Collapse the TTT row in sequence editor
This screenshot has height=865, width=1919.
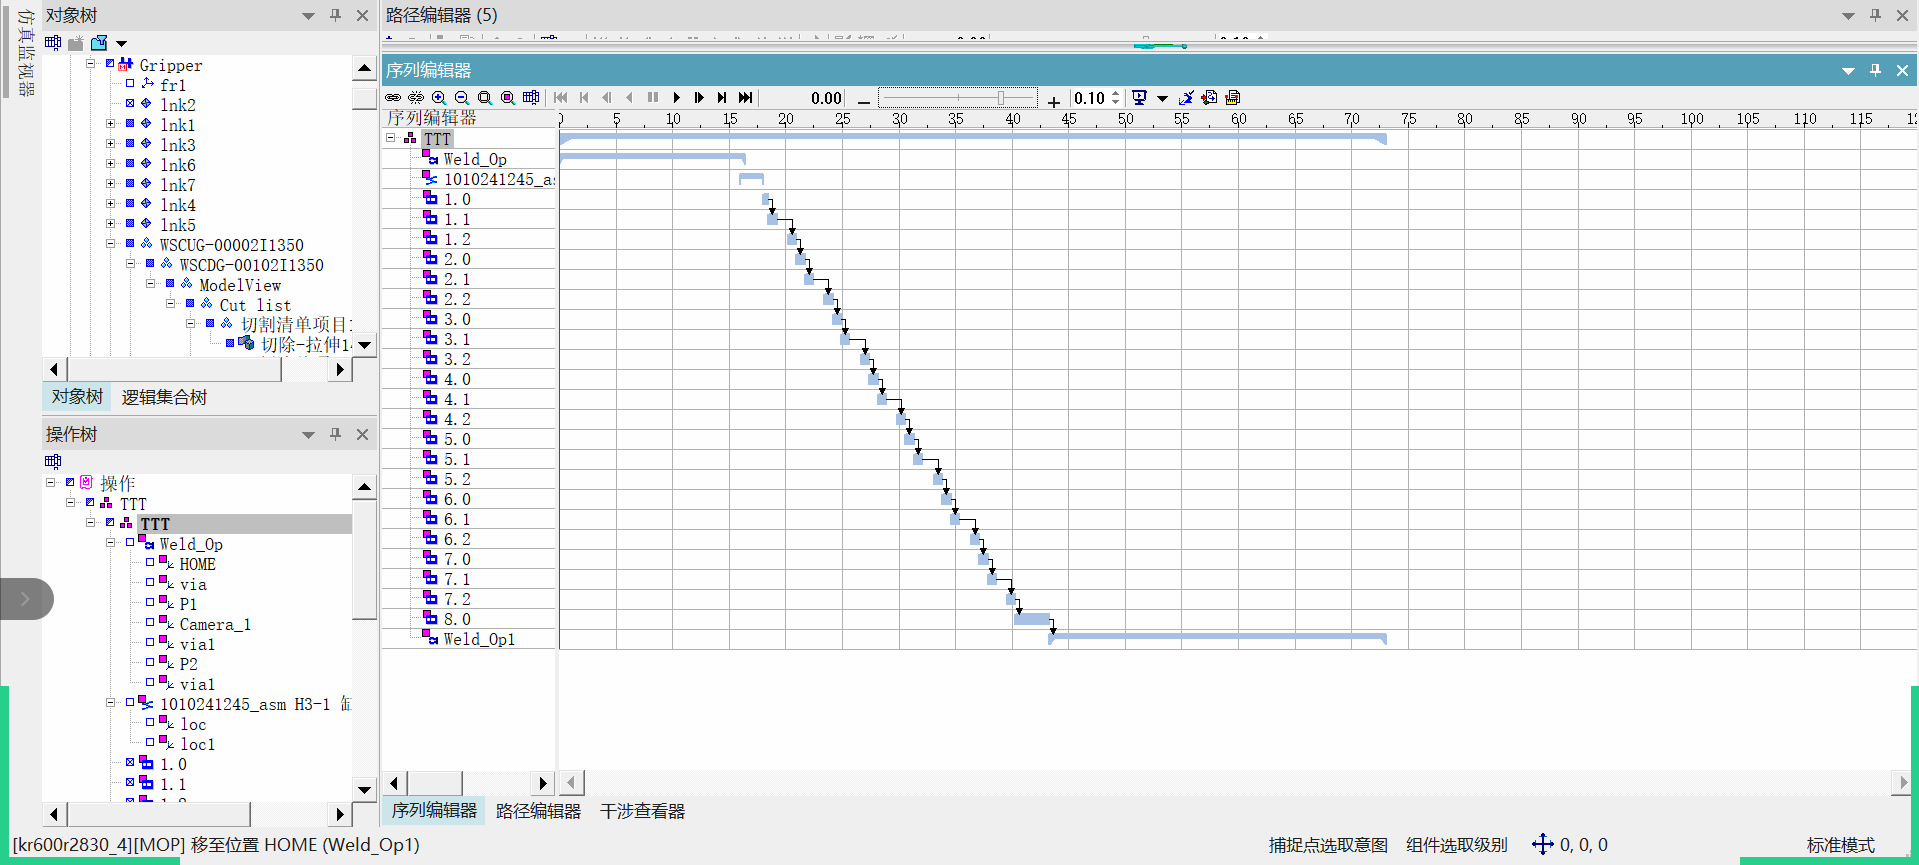click(390, 138)
